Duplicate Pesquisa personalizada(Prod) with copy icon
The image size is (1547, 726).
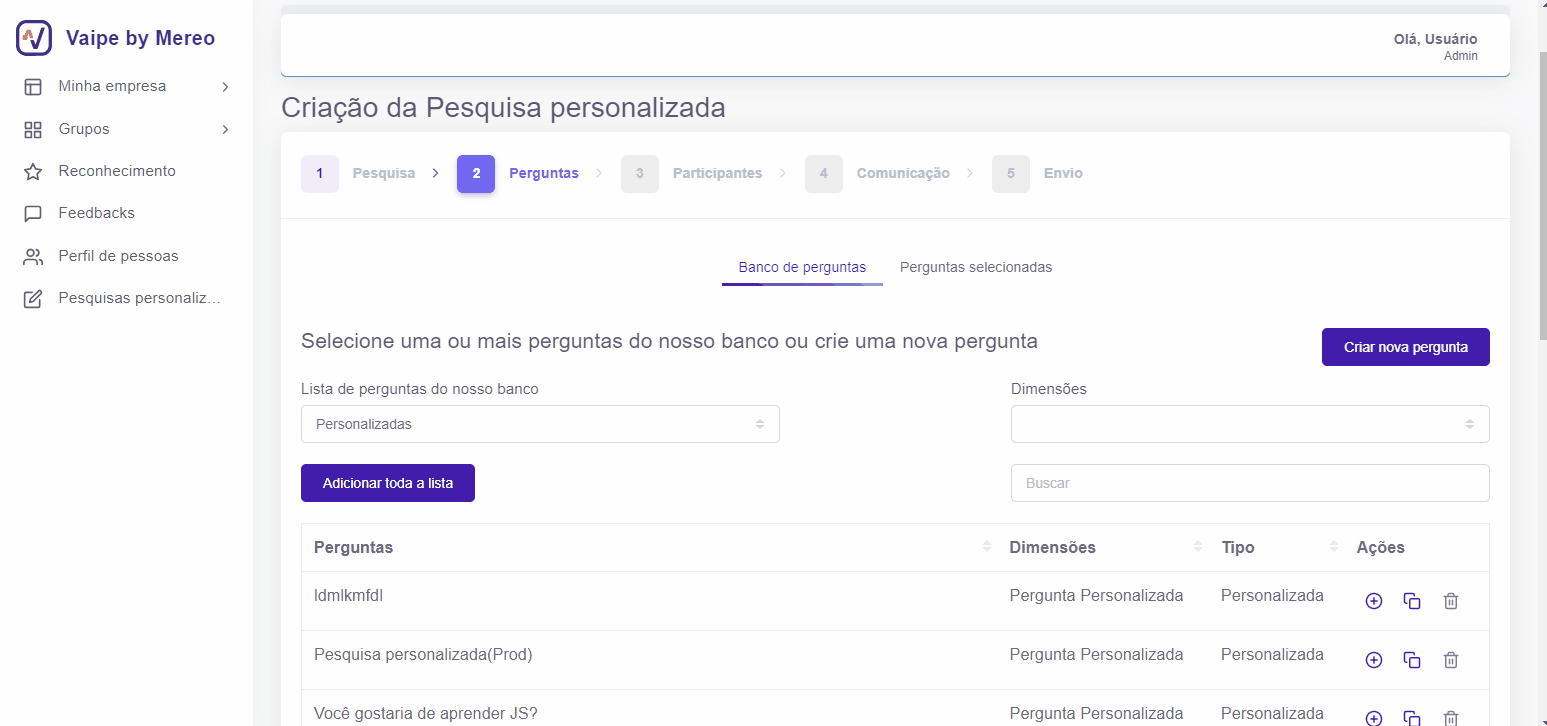click(x=1412, y=659)
